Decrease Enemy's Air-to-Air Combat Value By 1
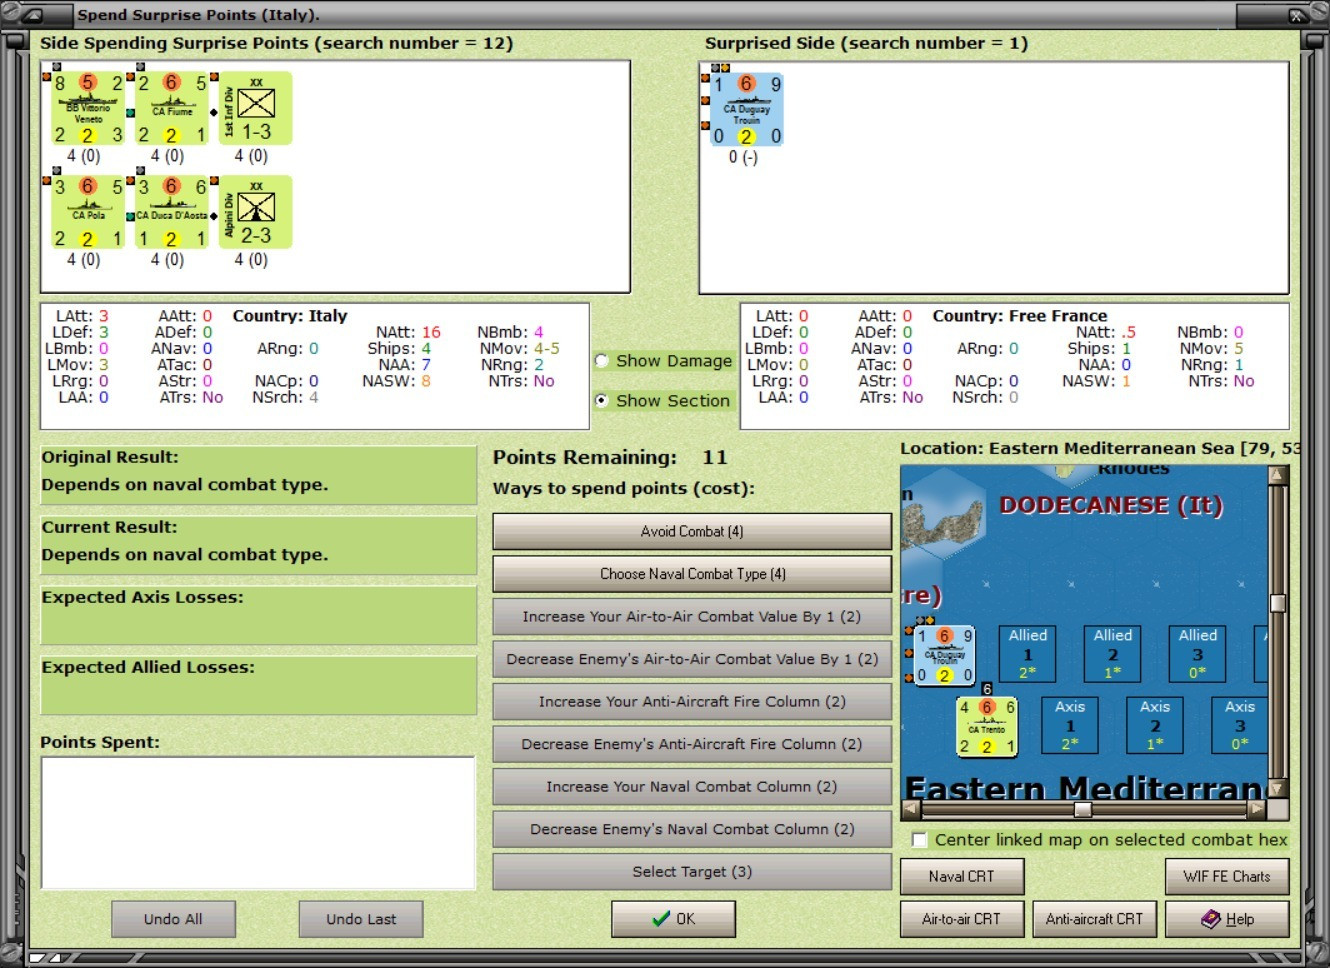The image size is (1330, 968). pos(692,659)
